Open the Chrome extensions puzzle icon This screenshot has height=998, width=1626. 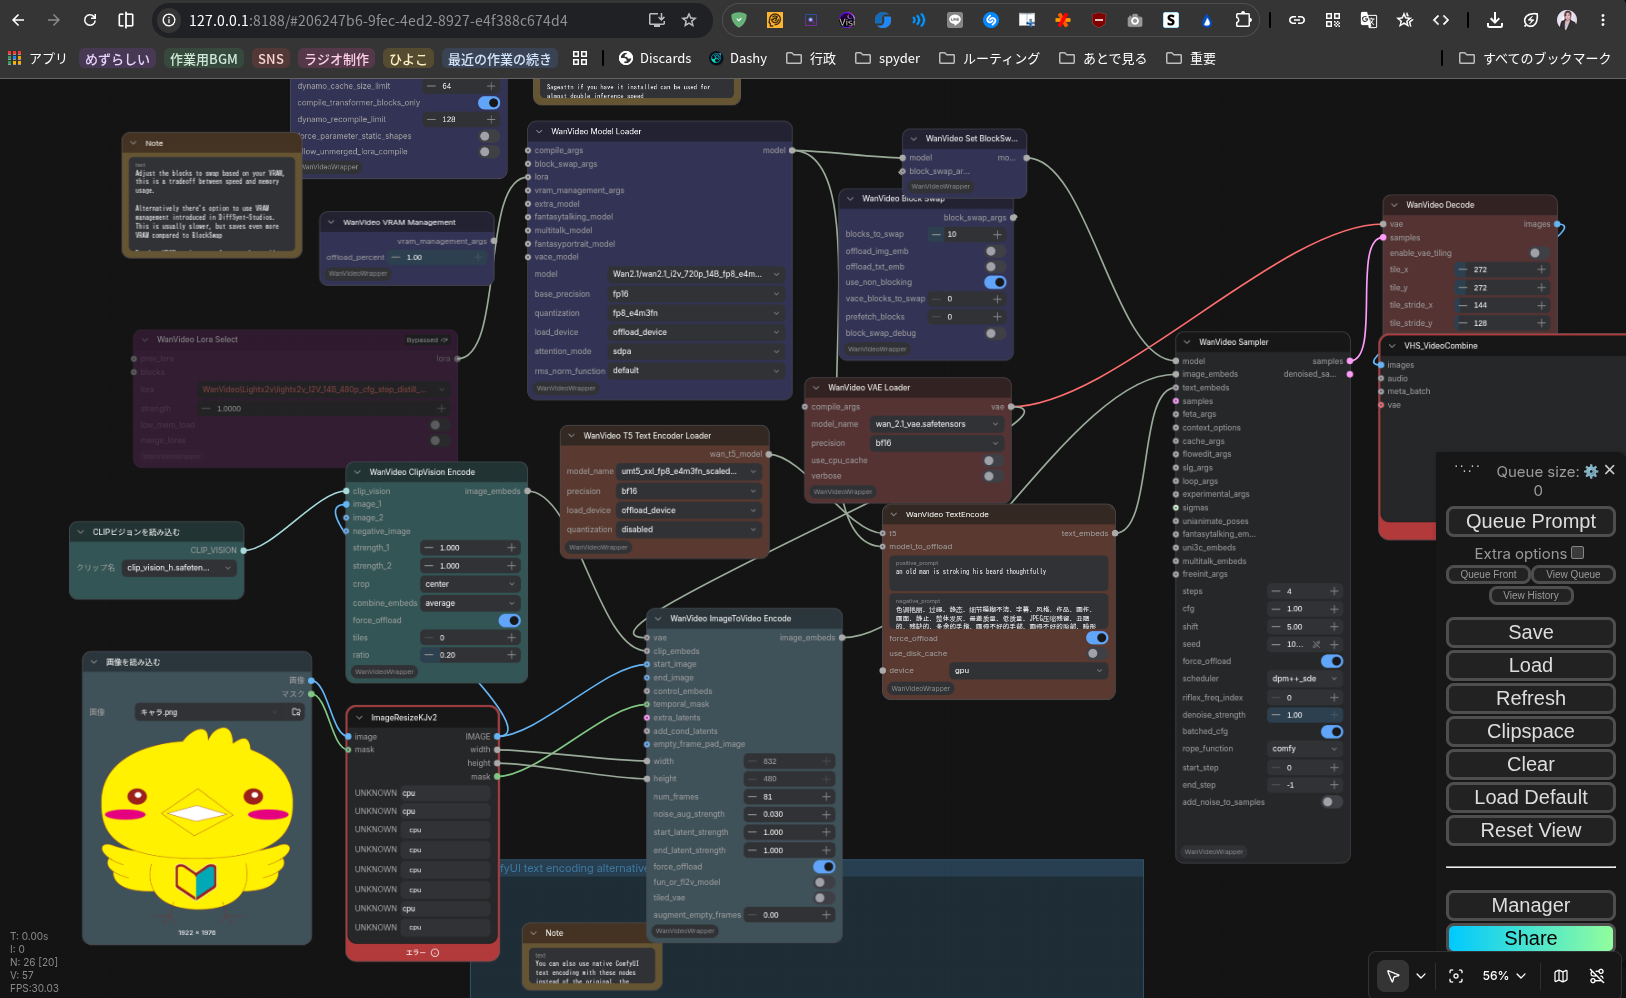1243,20
